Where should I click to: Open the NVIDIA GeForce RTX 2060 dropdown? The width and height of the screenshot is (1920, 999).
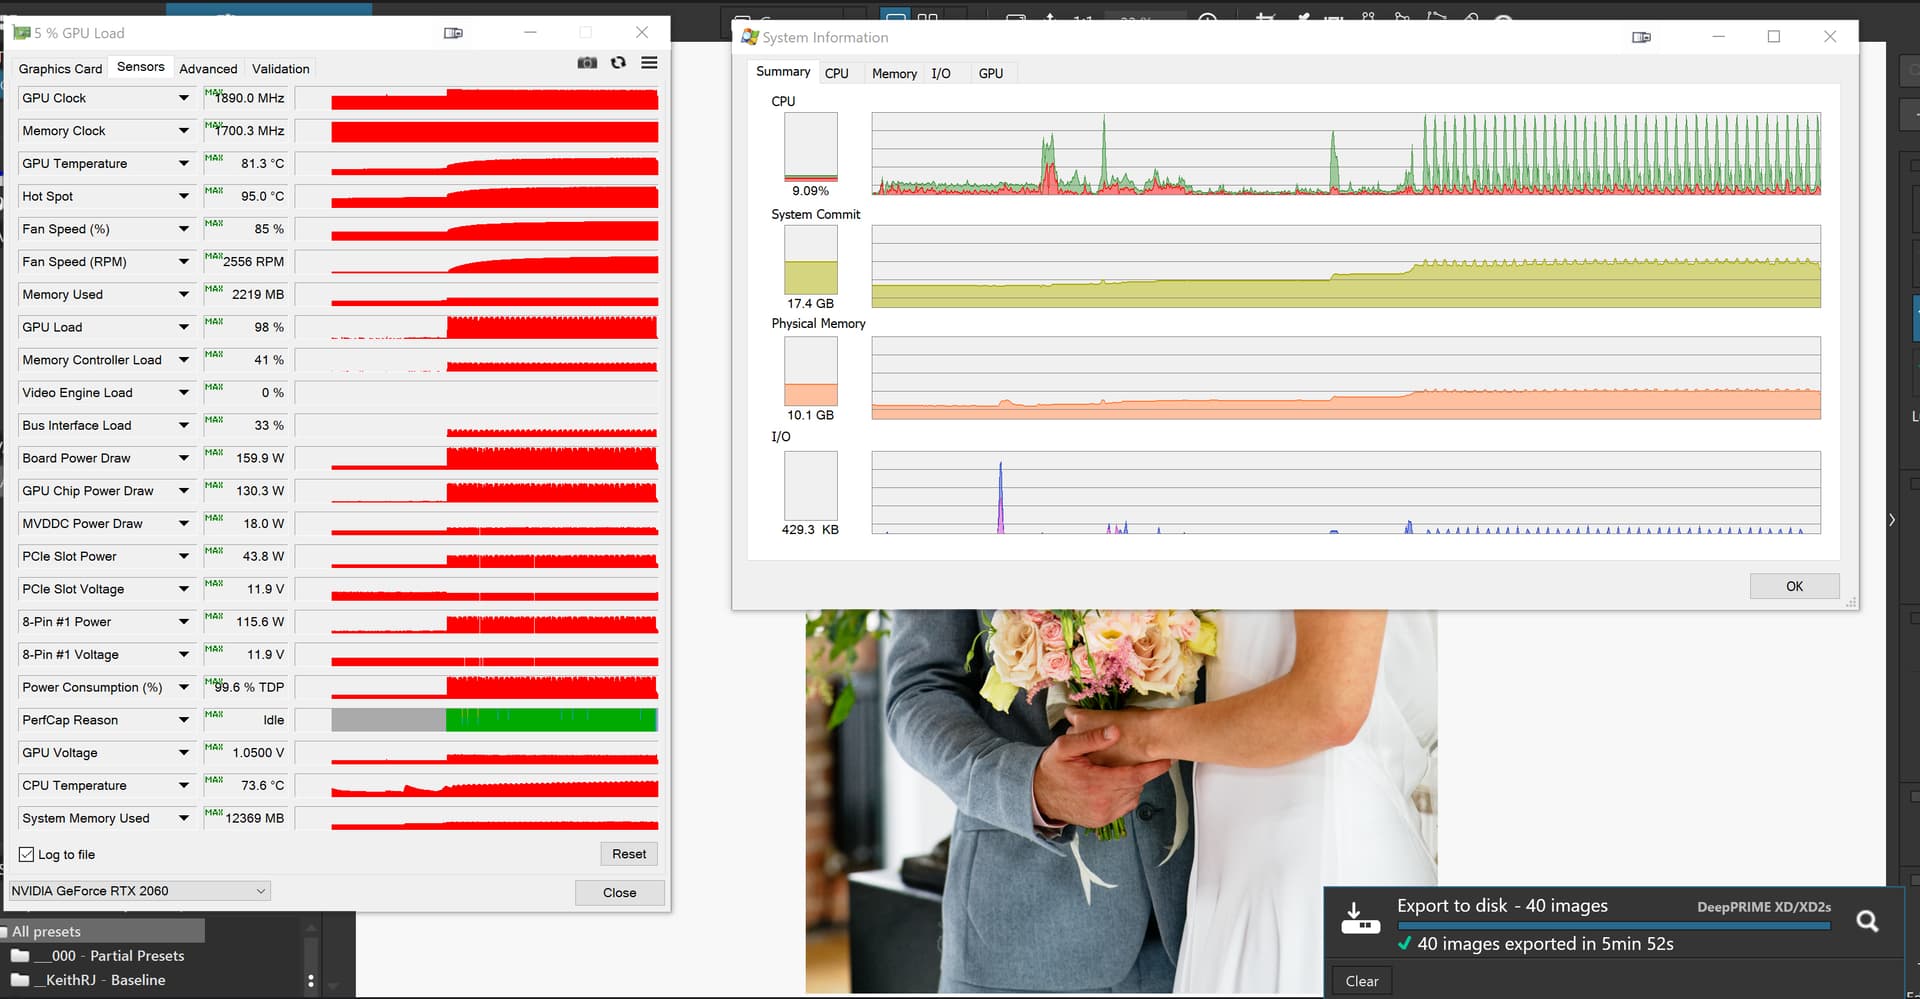point(140,891)
